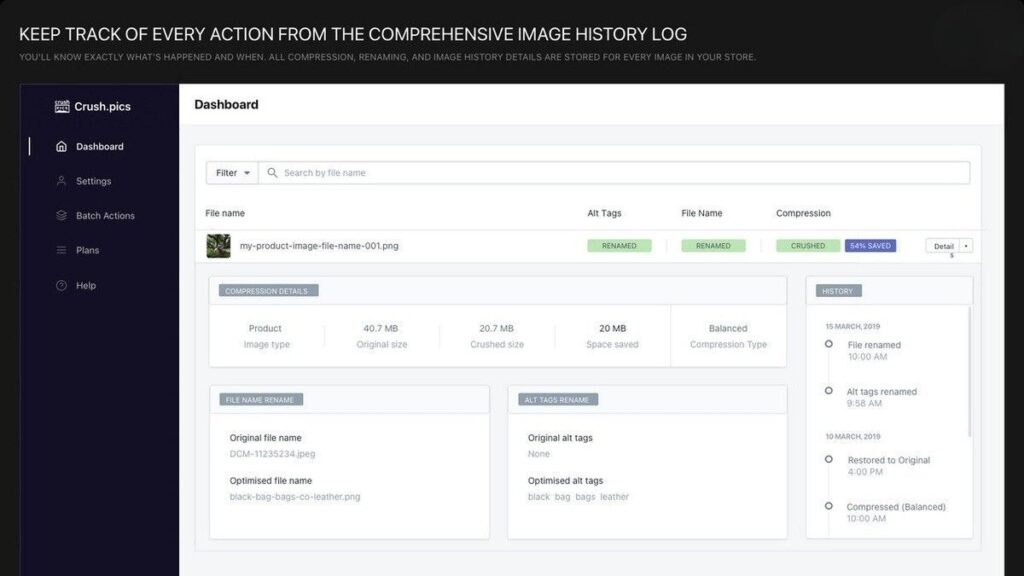Viewport: 1024px width, 576px height.
Task: Expand the Detail dropdown arrow
Action: [x=966, y=245]
